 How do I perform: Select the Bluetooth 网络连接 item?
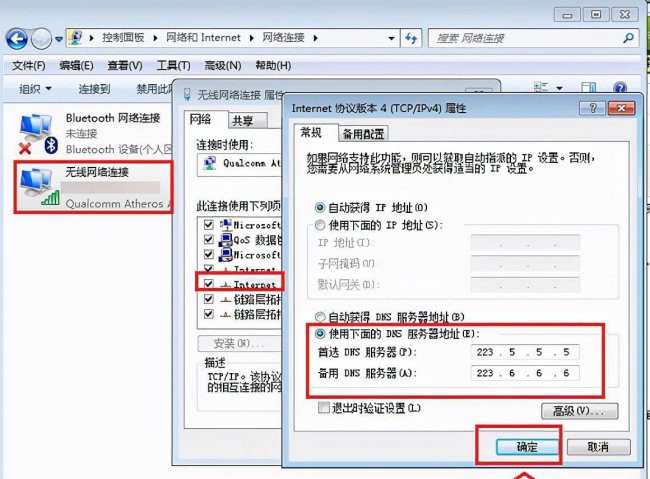tap(94, 134)
